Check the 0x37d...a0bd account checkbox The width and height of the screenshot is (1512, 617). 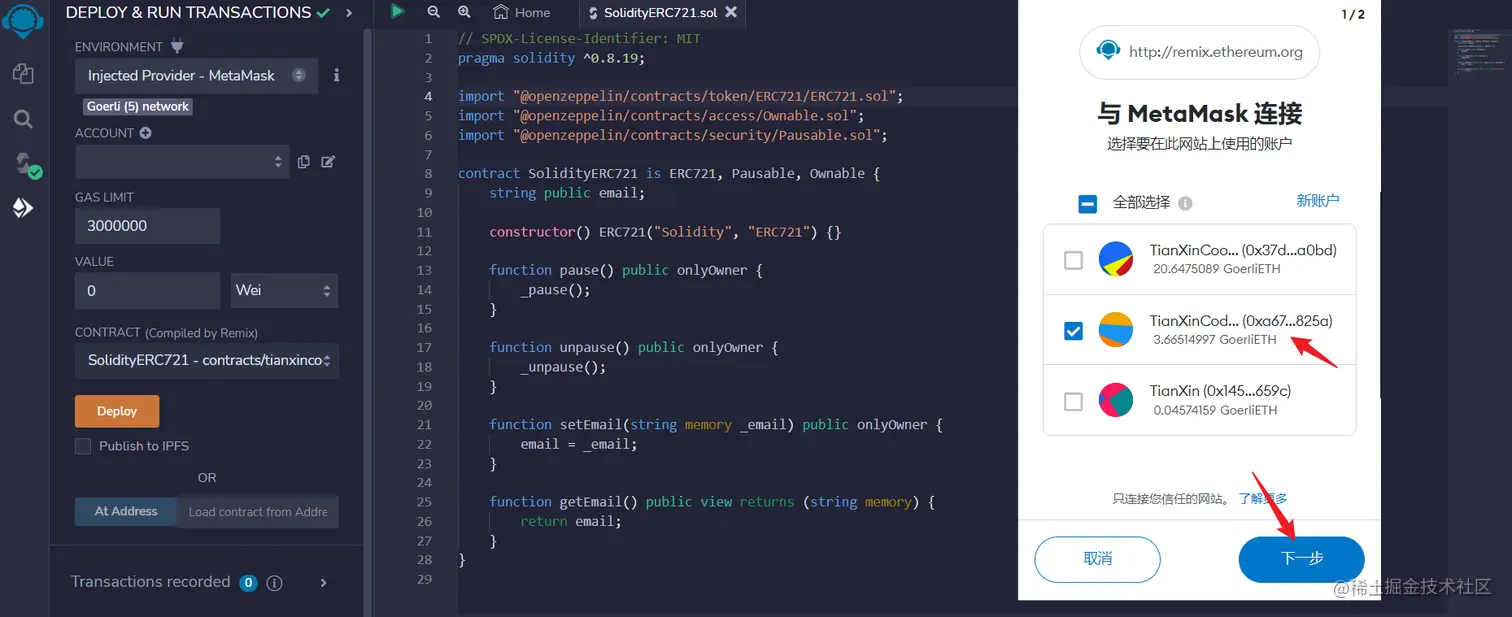1073,260
